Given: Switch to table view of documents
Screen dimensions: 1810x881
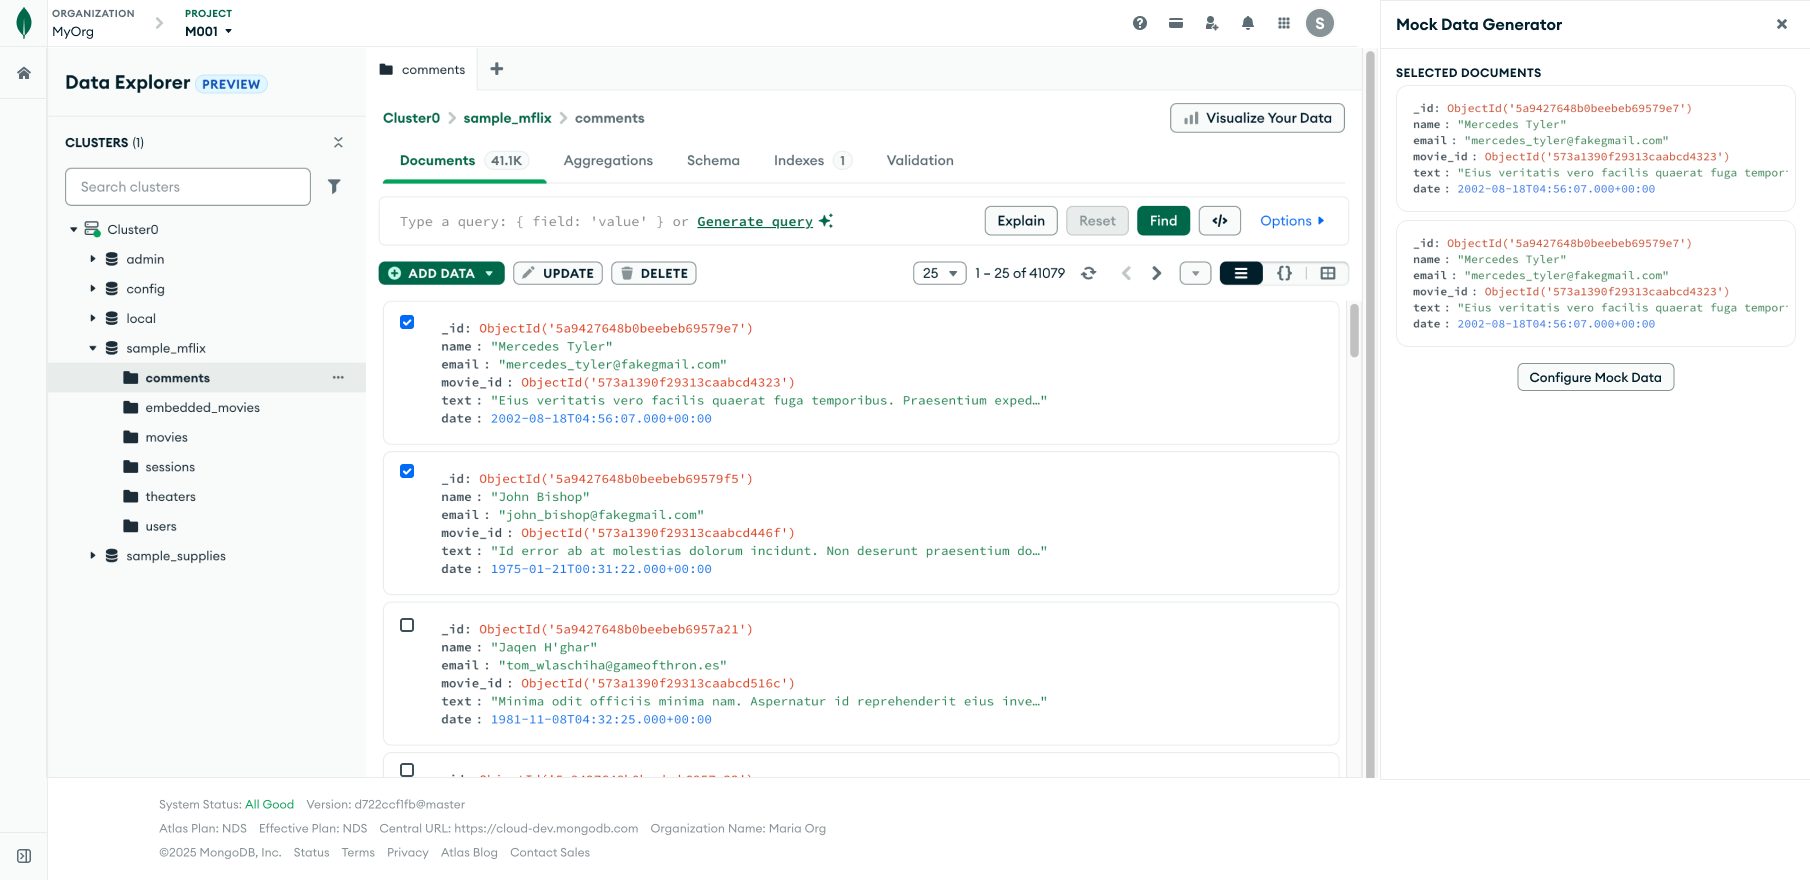Looking at the screenshot, I should click(1328, 273).
